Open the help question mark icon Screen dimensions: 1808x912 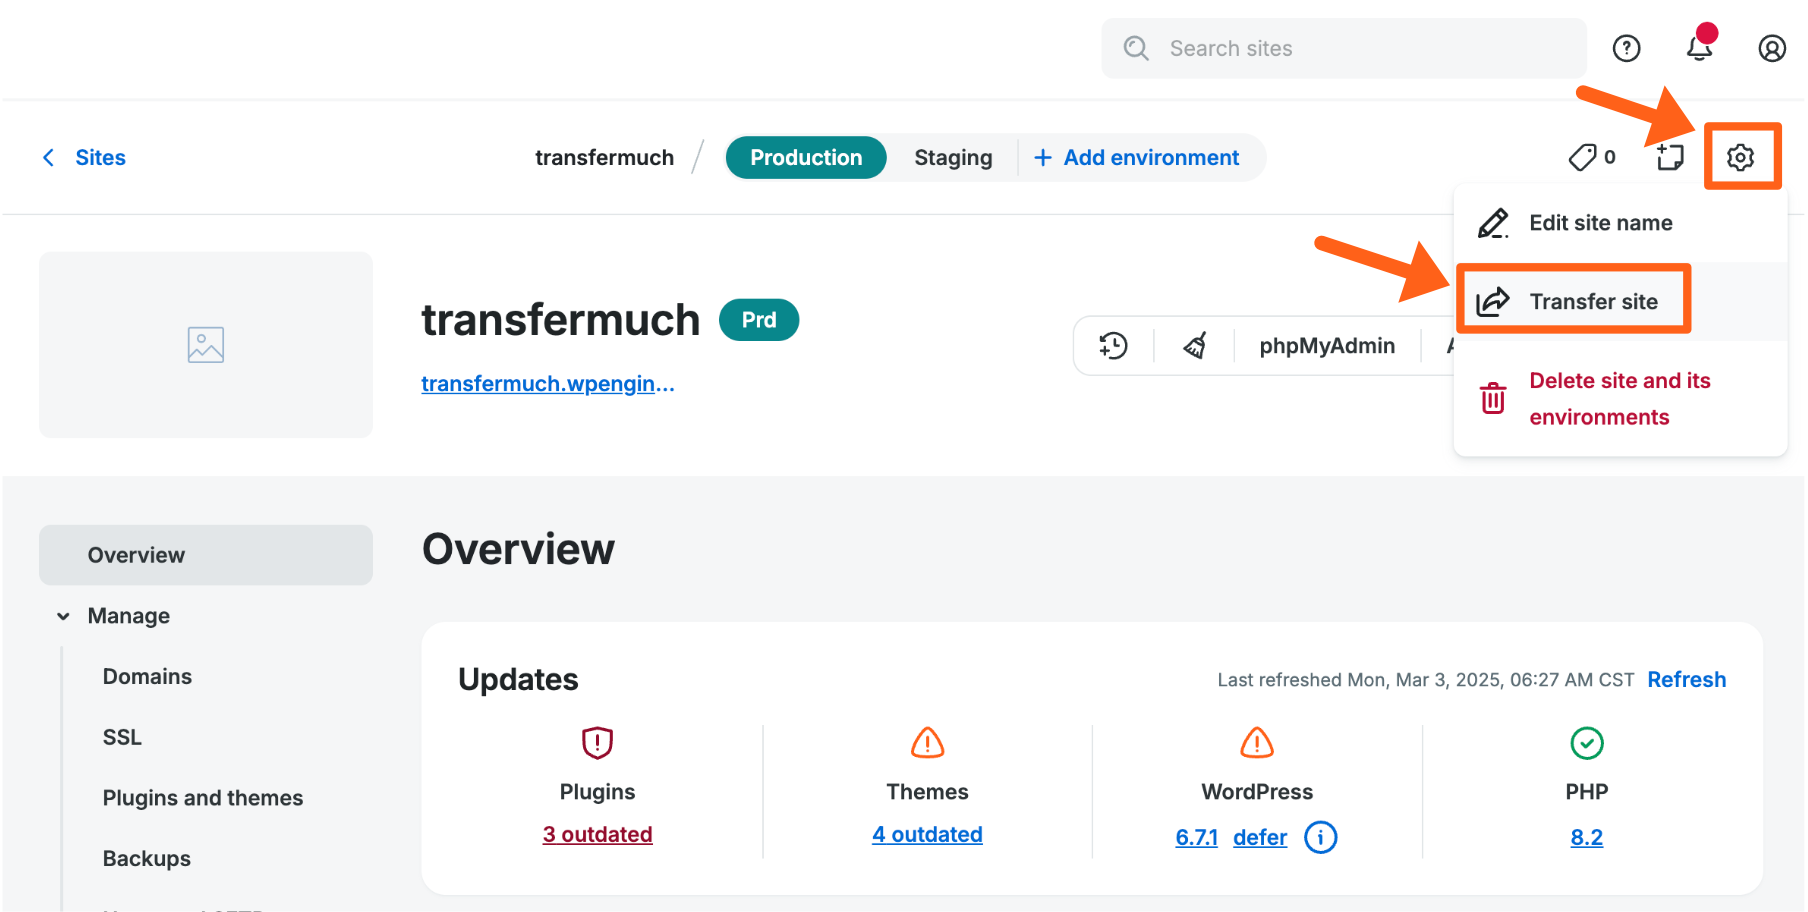pos(1626,47)
